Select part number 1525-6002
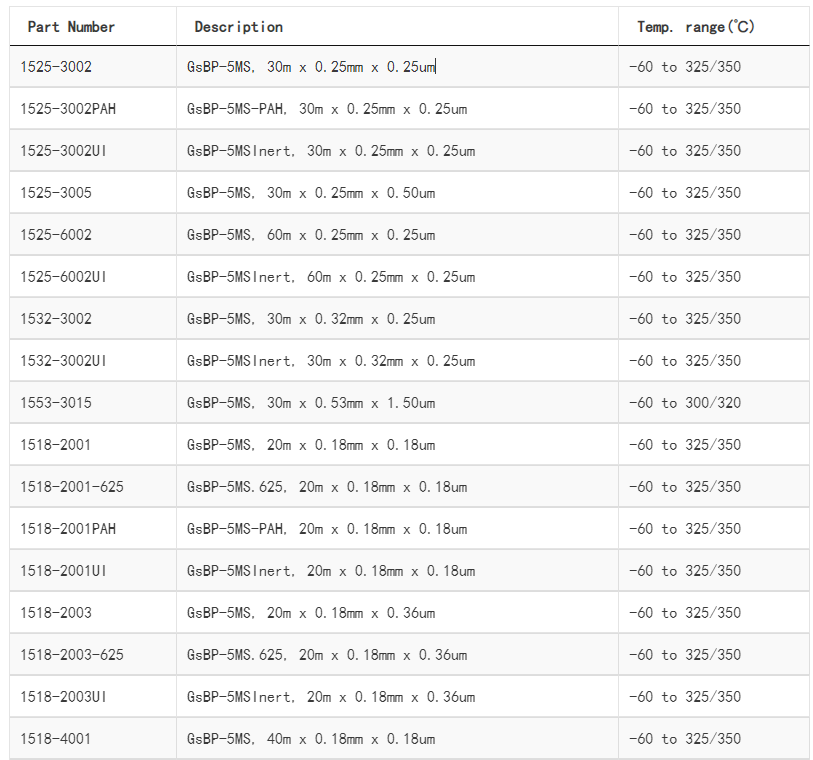 click(x=56, y=235)
